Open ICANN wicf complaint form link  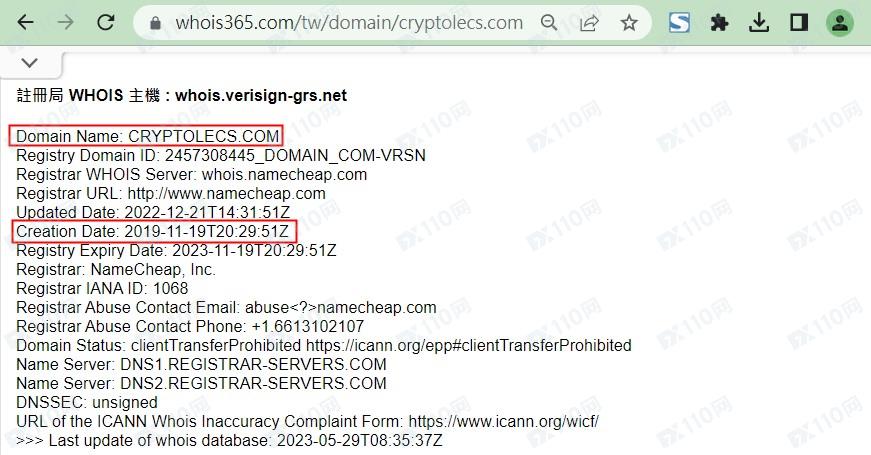(503, 421)
